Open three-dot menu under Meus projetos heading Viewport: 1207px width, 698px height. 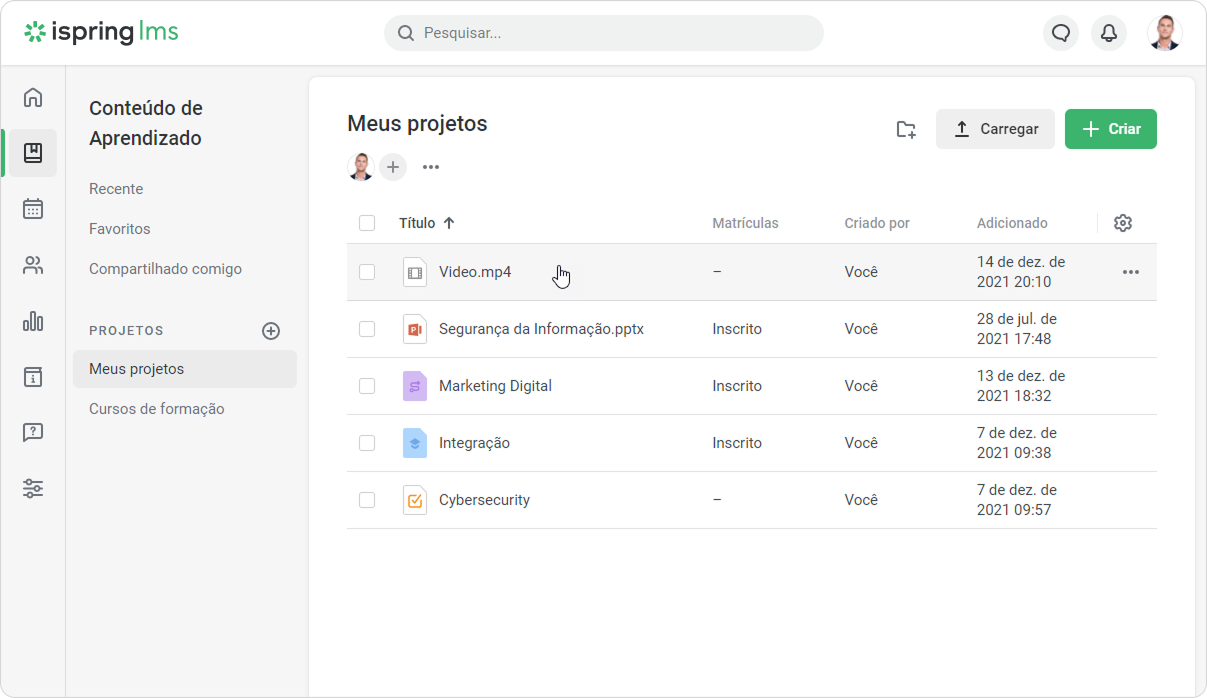(431, 167)
